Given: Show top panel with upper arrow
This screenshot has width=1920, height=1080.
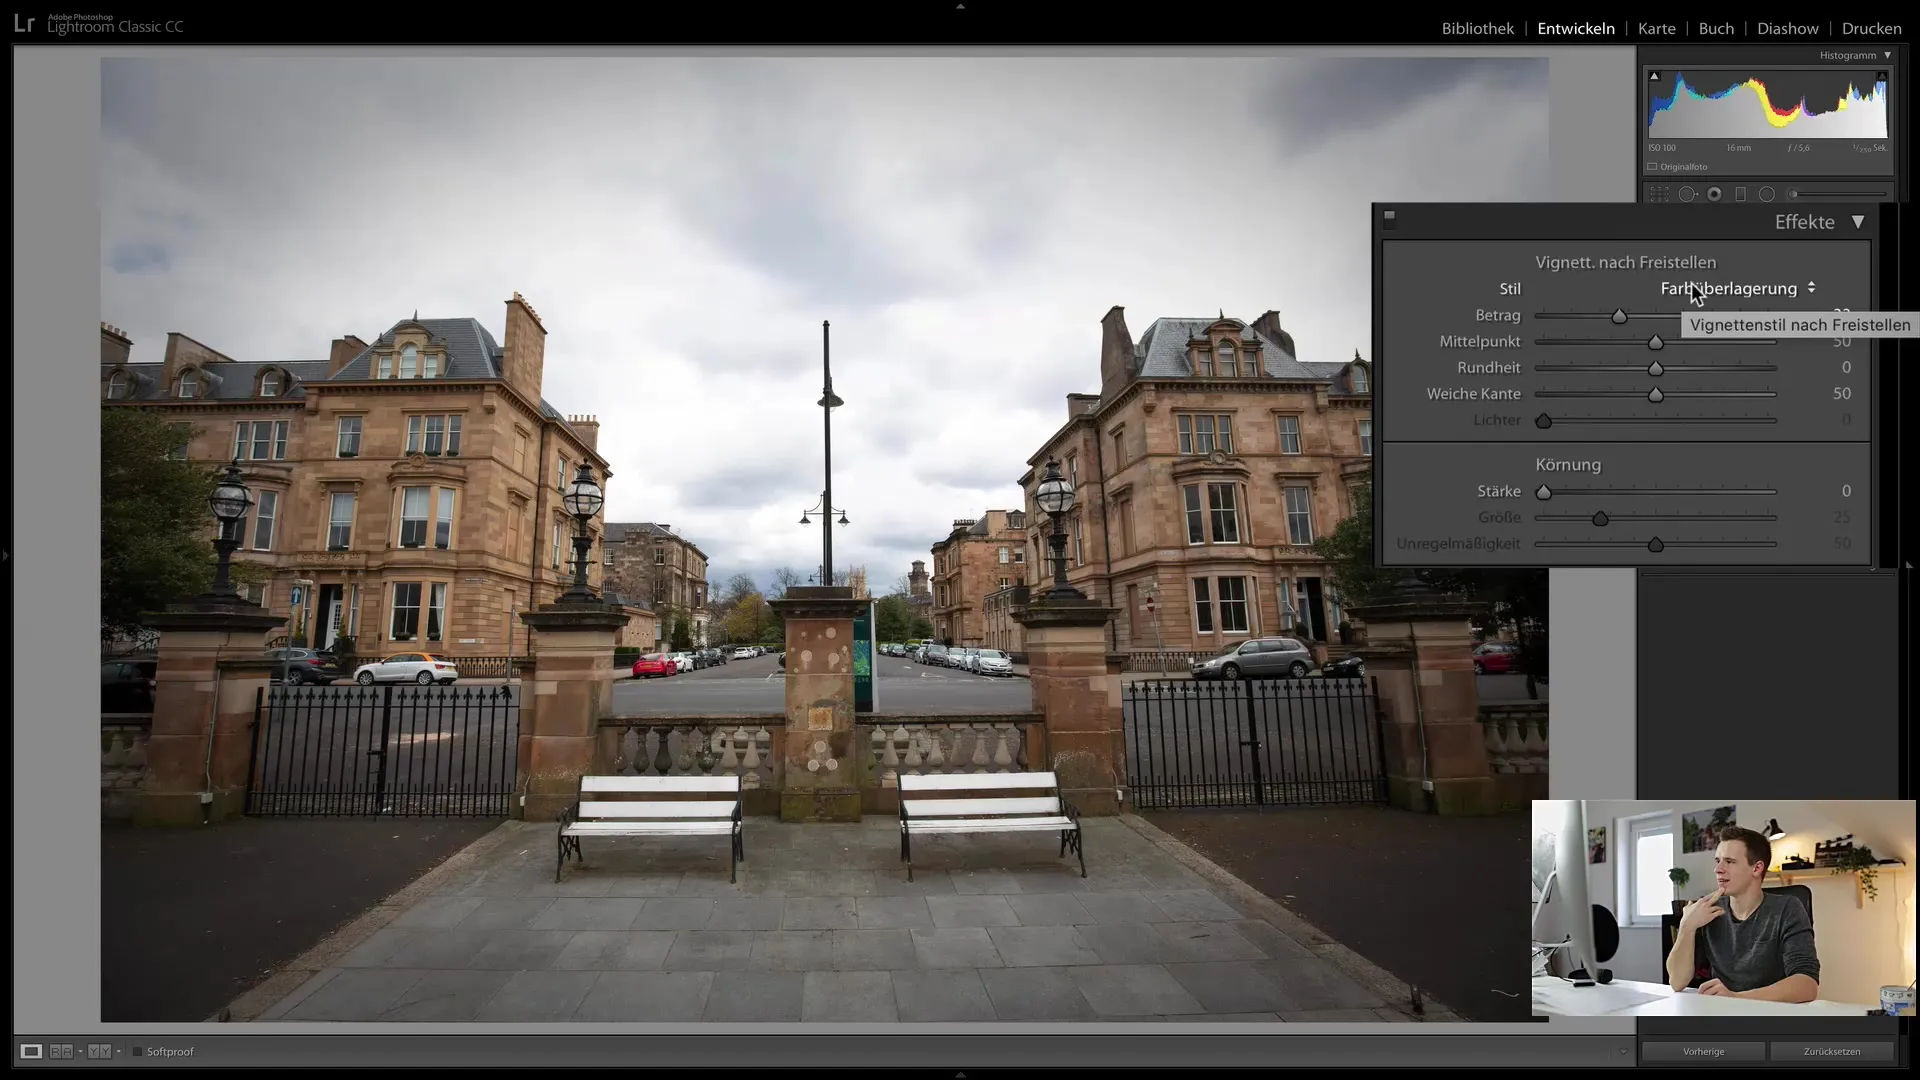Looking at the screenshot, I should tap(960, 6).
